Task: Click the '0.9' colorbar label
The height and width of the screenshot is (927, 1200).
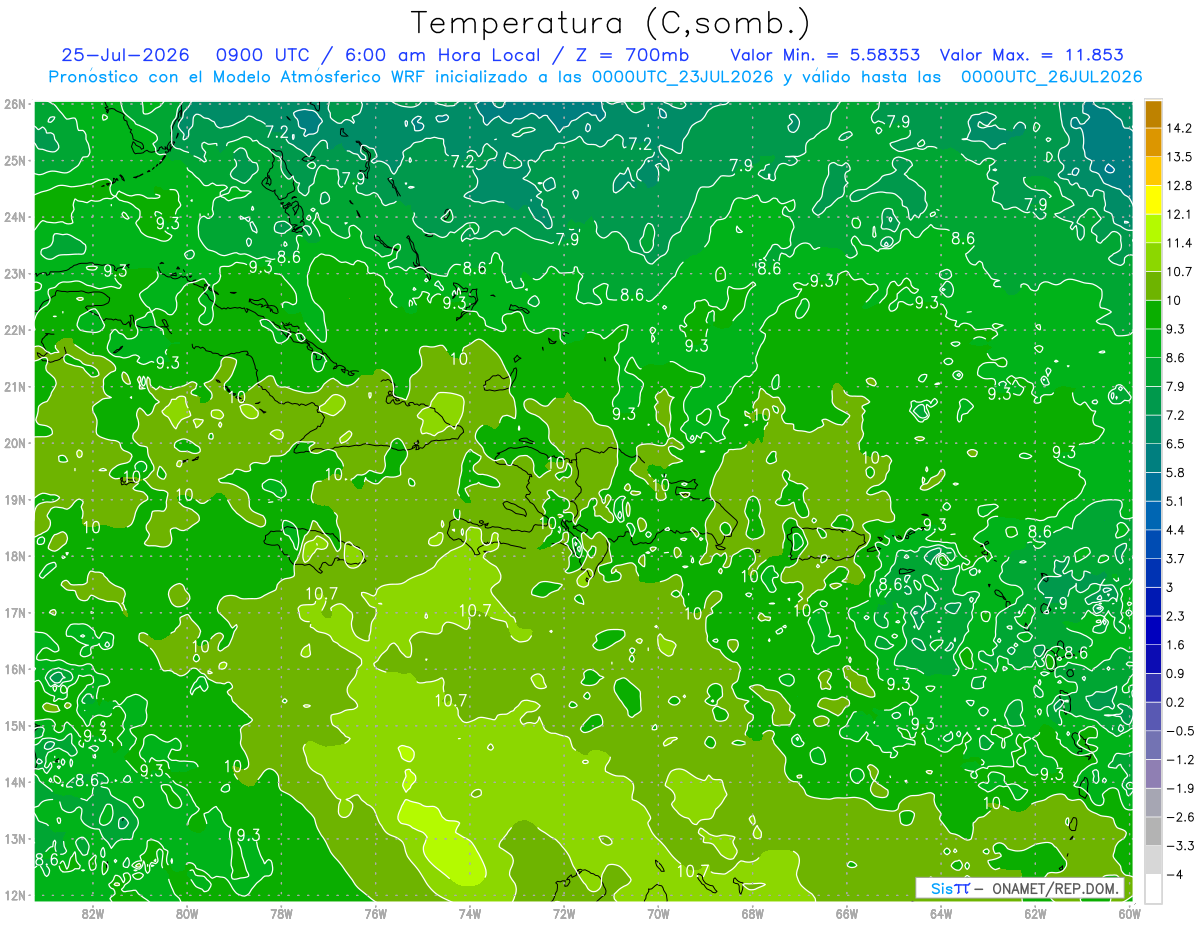Action: [x=1177, y=674]
